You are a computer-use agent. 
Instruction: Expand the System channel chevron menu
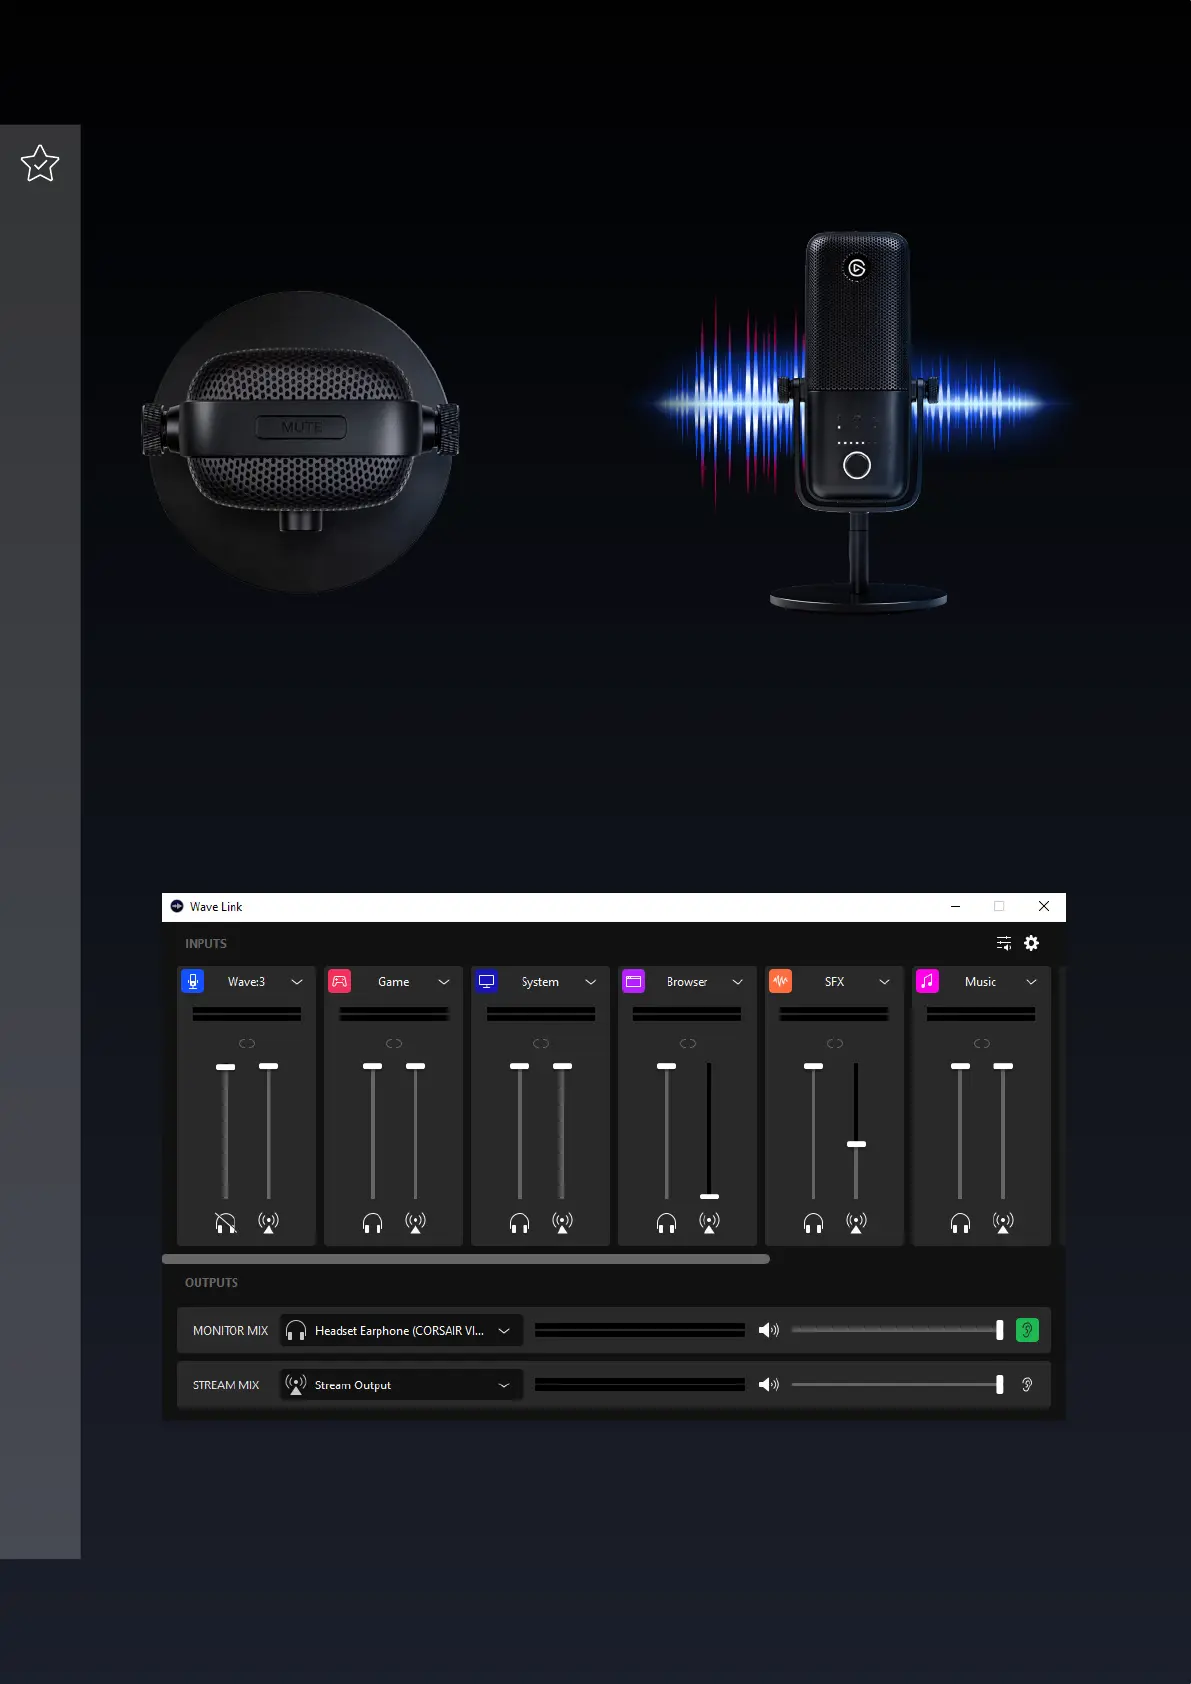tap(591, 982)
